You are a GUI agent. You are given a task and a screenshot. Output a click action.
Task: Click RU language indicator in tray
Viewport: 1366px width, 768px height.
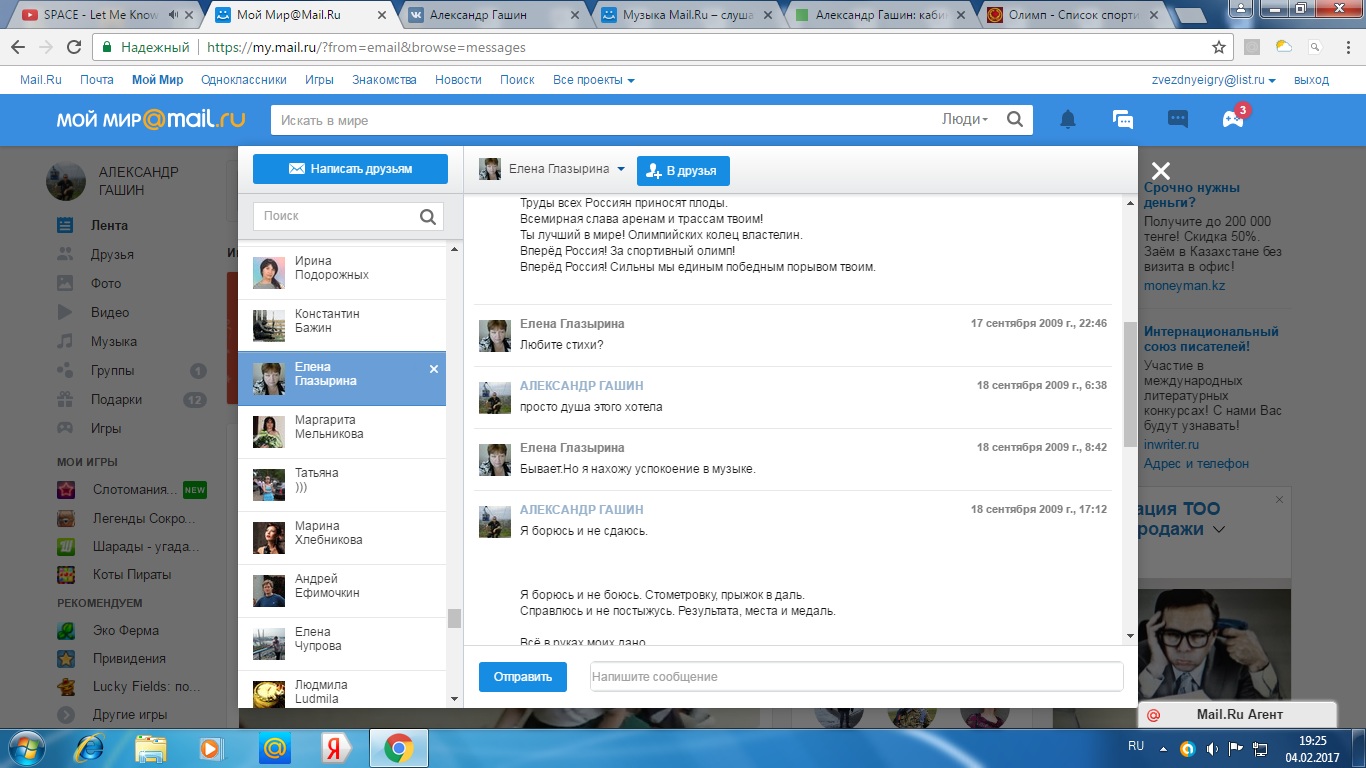(x=1136, y=746)
